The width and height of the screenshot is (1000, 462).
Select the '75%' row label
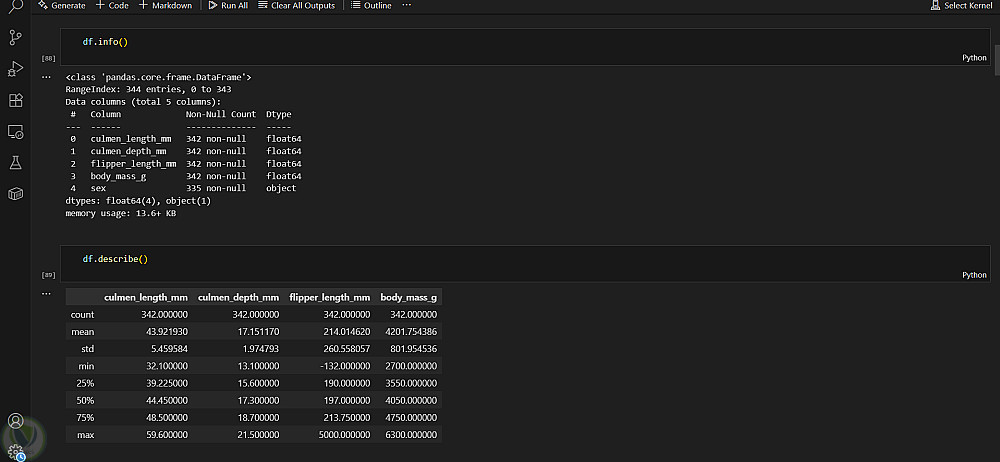tap(85, 418)
